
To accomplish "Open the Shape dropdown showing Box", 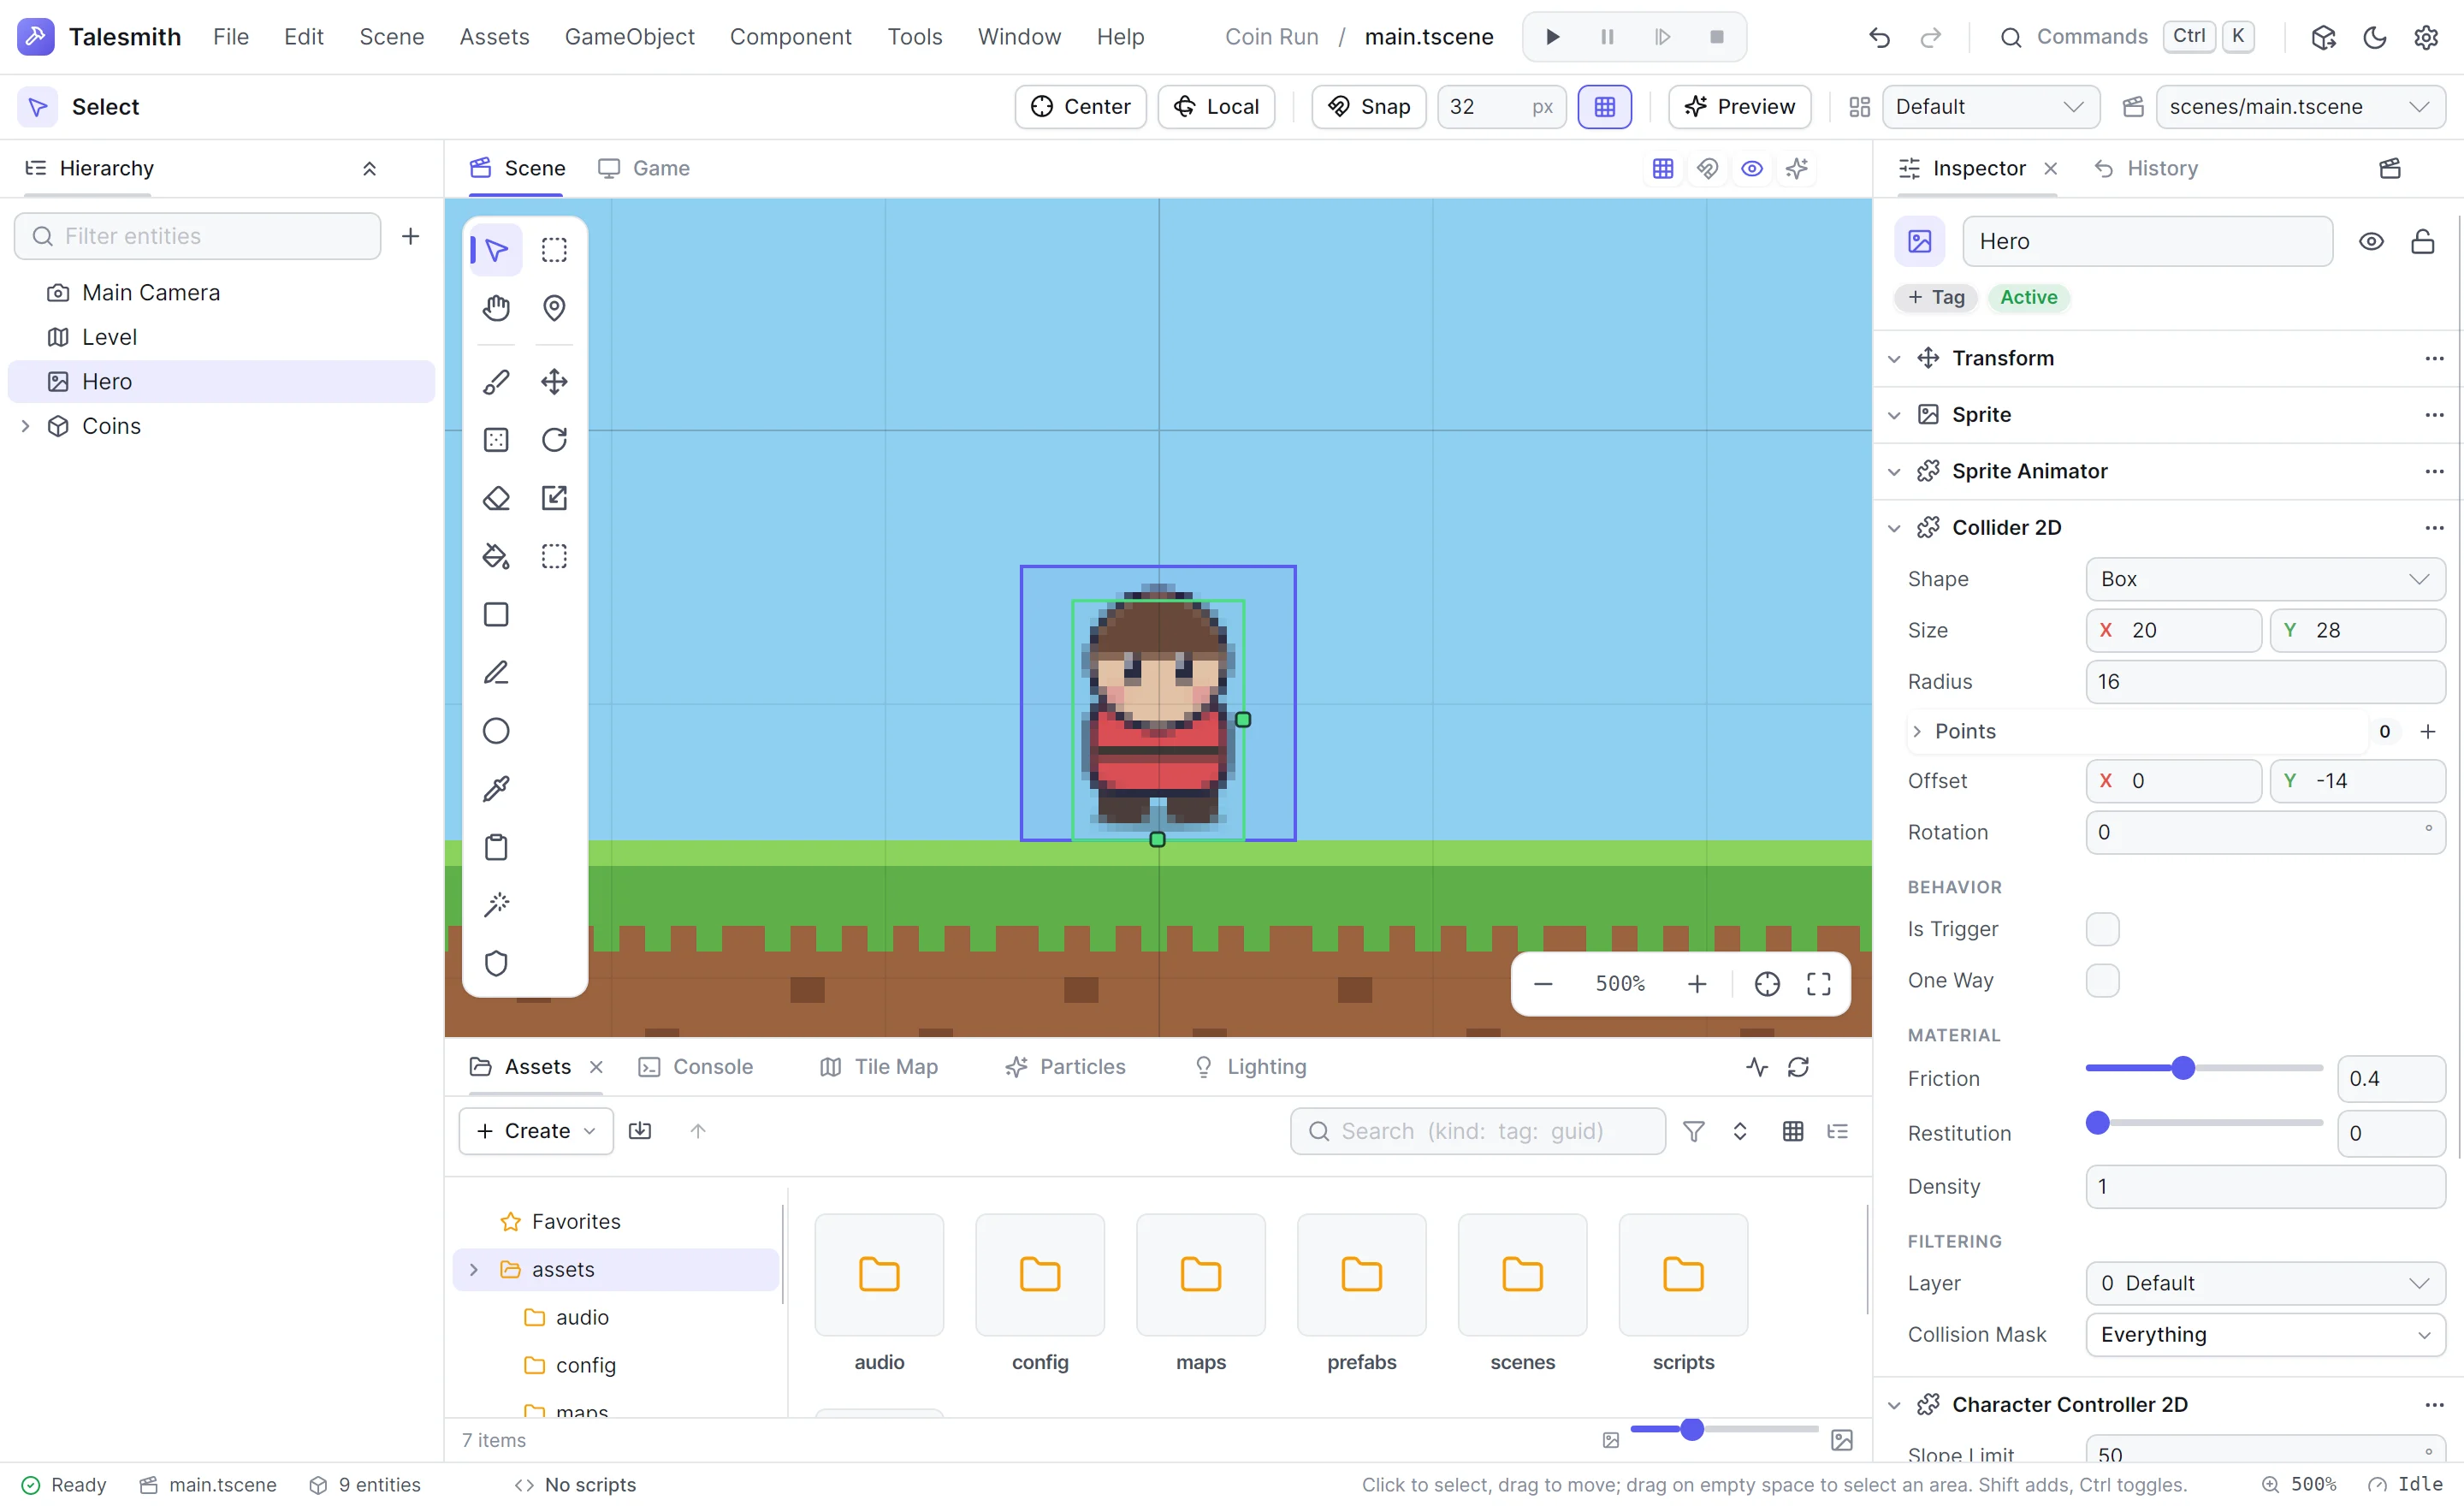I will coord(2265,579).
